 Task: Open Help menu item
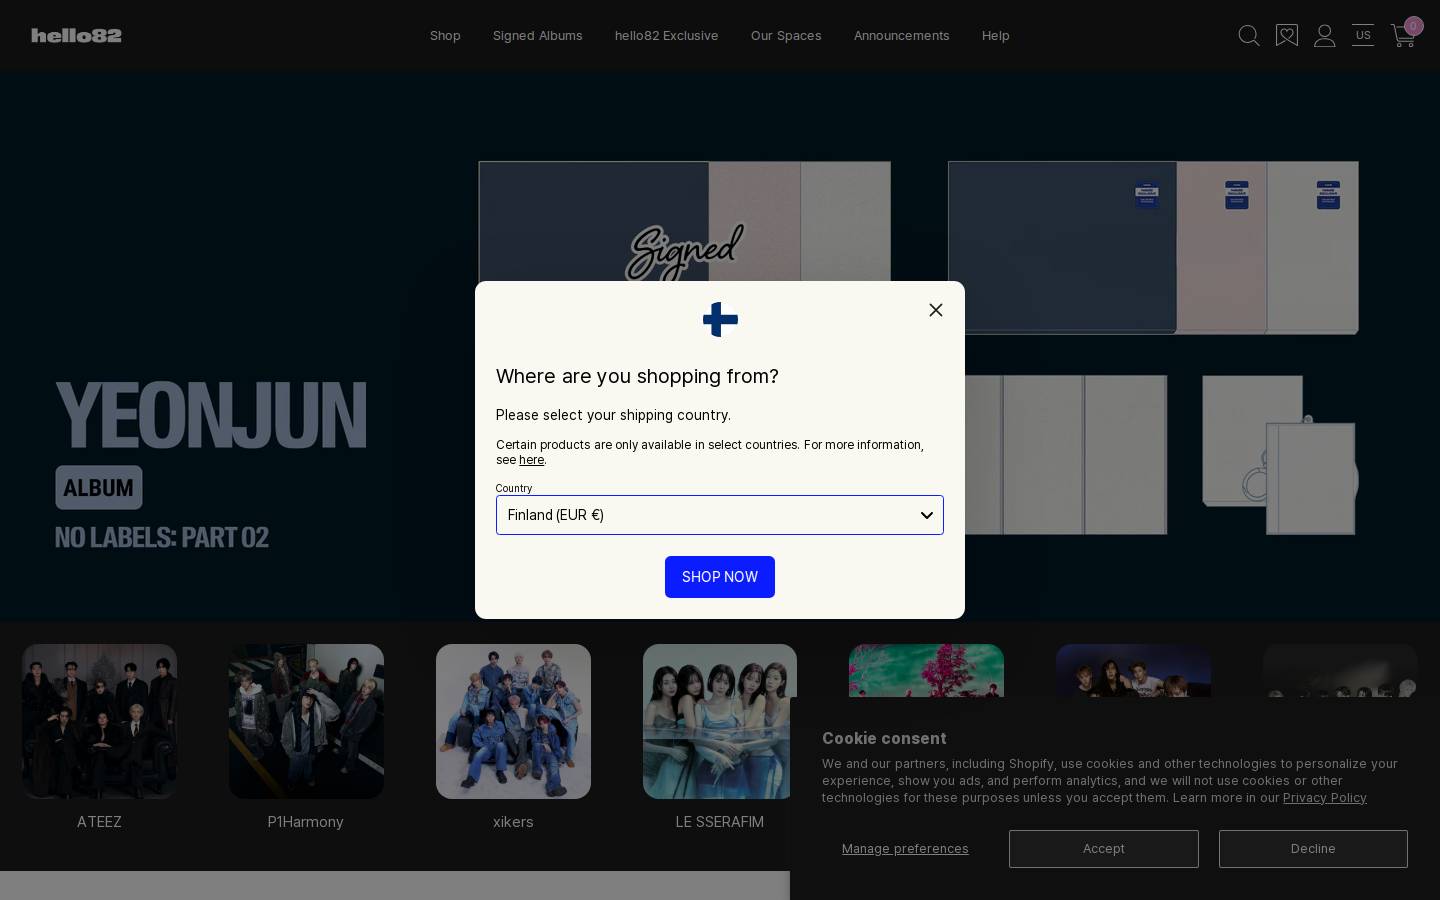pyautogui.click(x=996, y=35)
